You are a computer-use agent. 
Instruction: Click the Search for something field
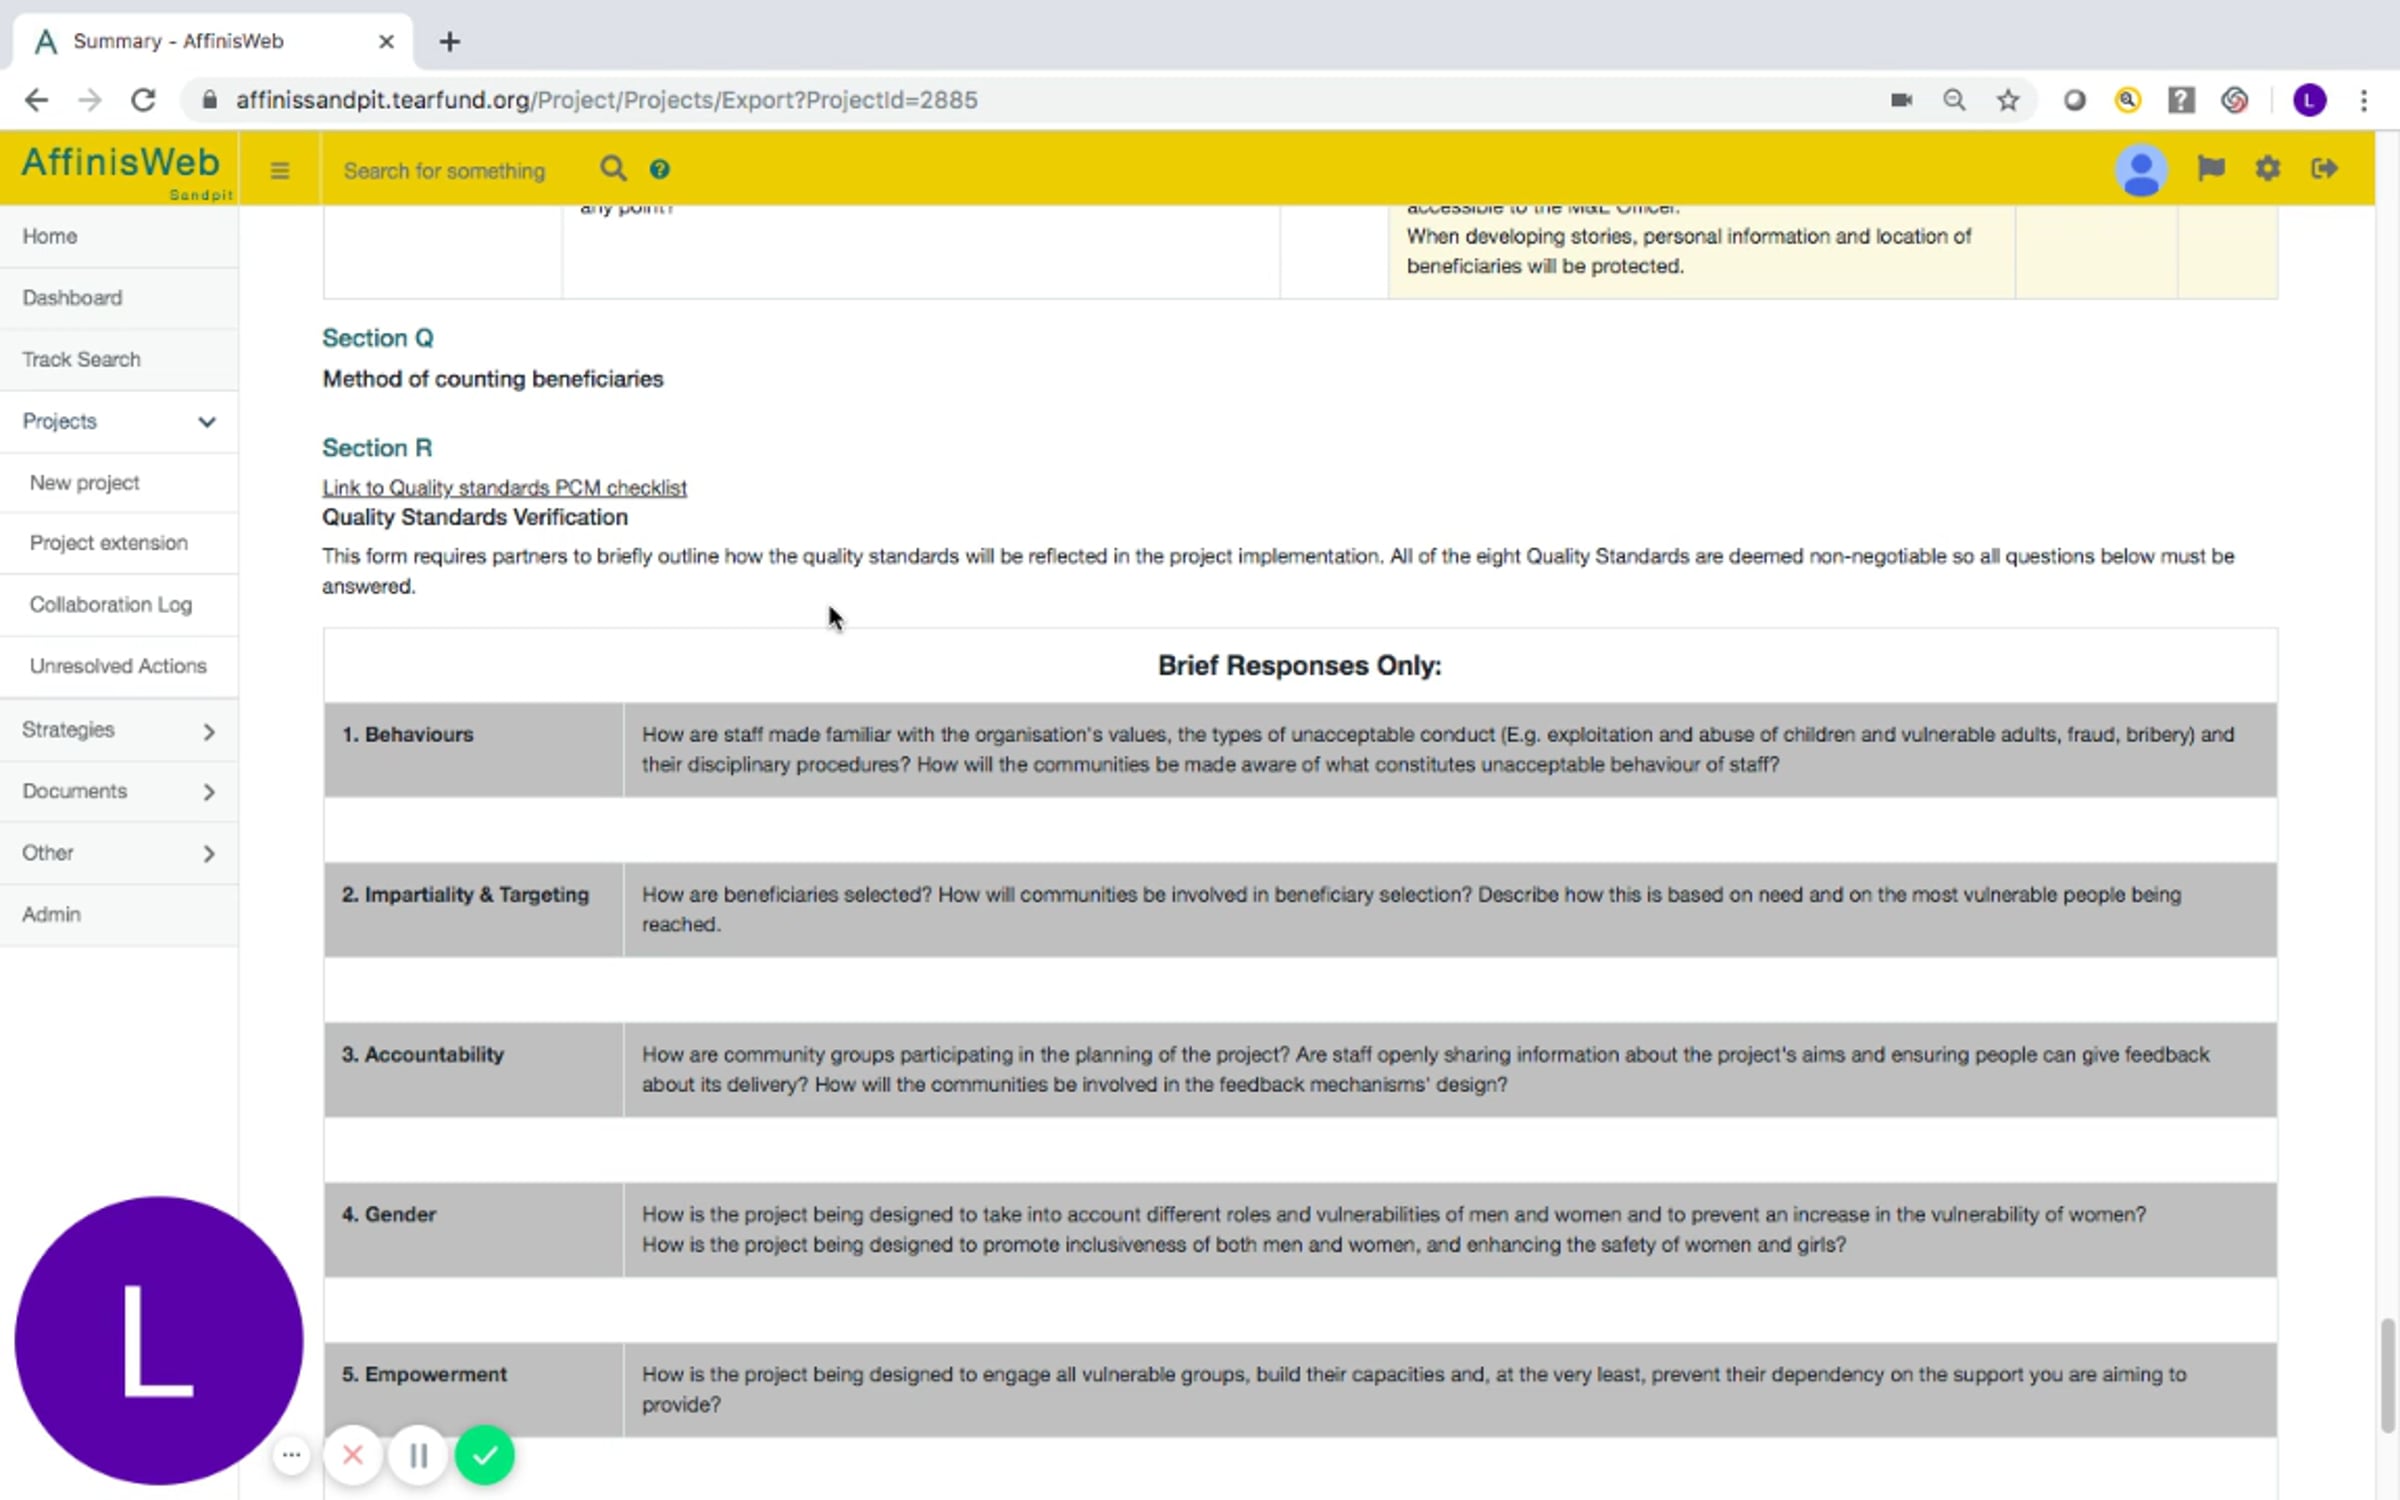point(445,171)
